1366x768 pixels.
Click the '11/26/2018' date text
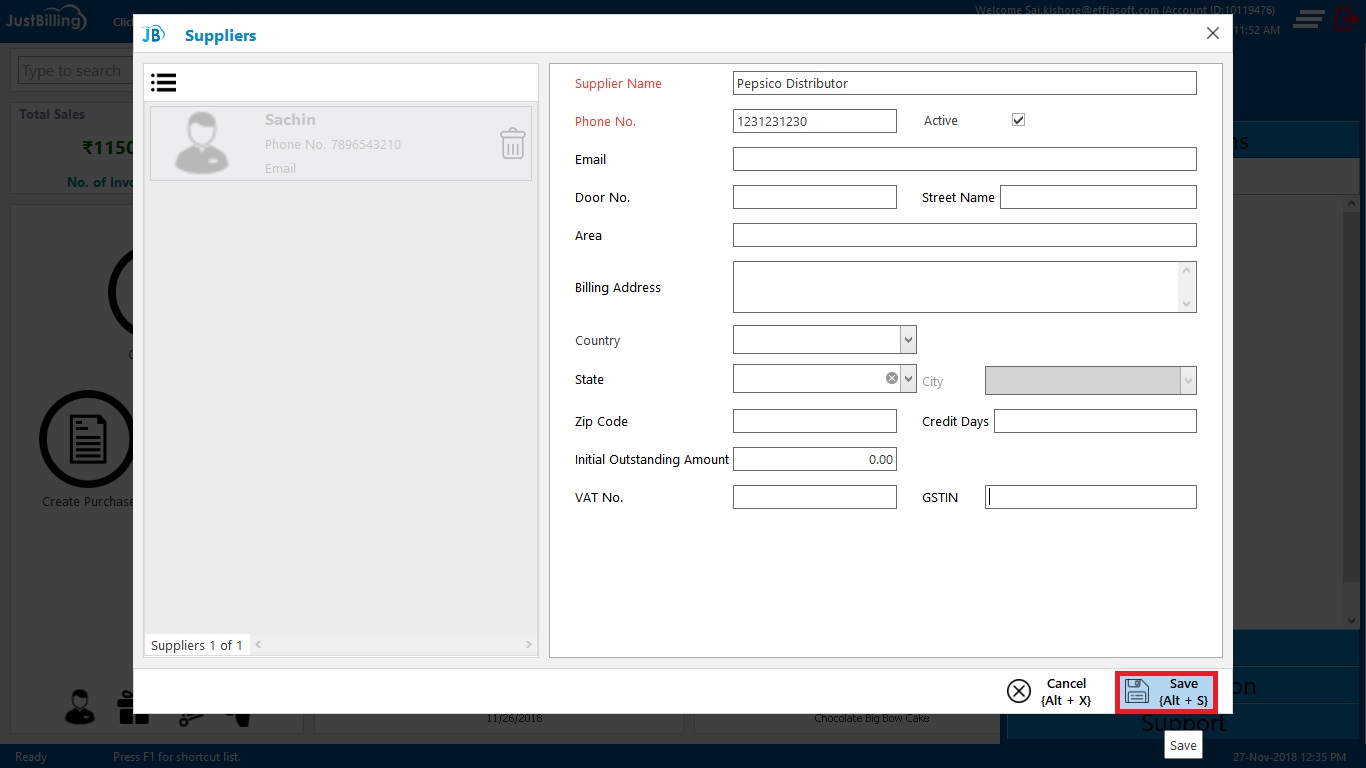point(513,718)
